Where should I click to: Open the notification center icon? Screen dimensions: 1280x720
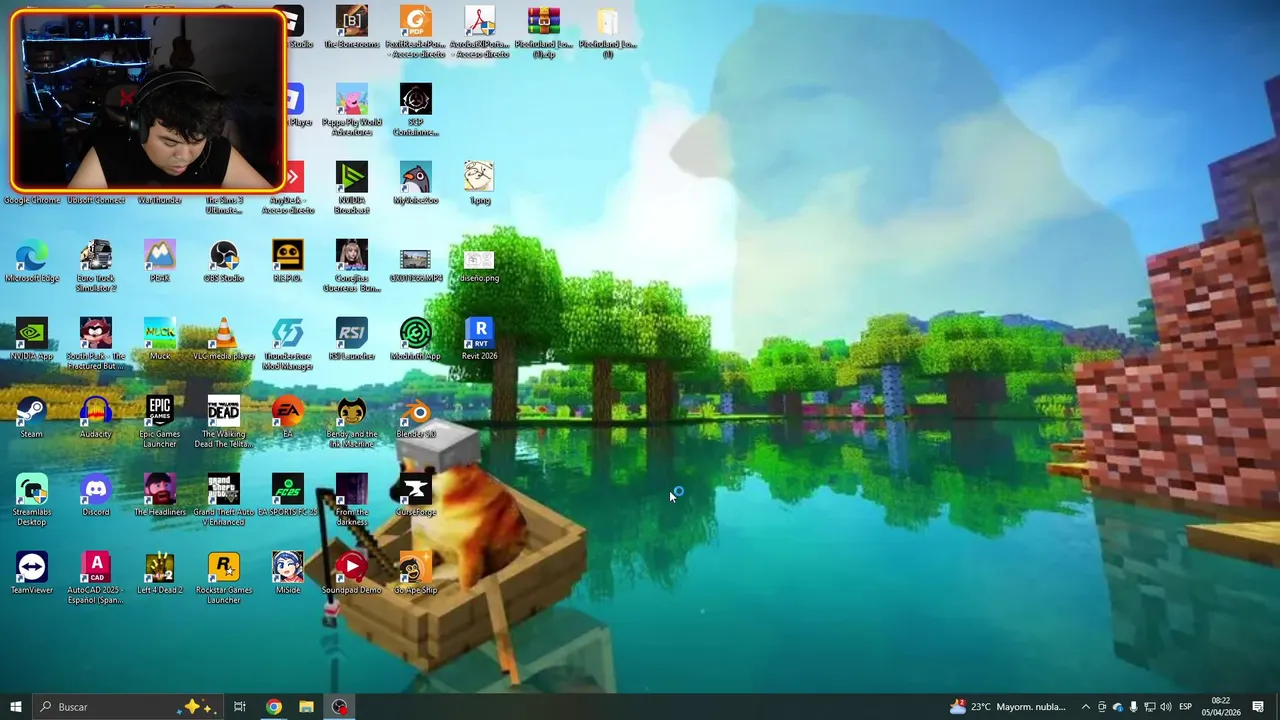(1258, 707)
